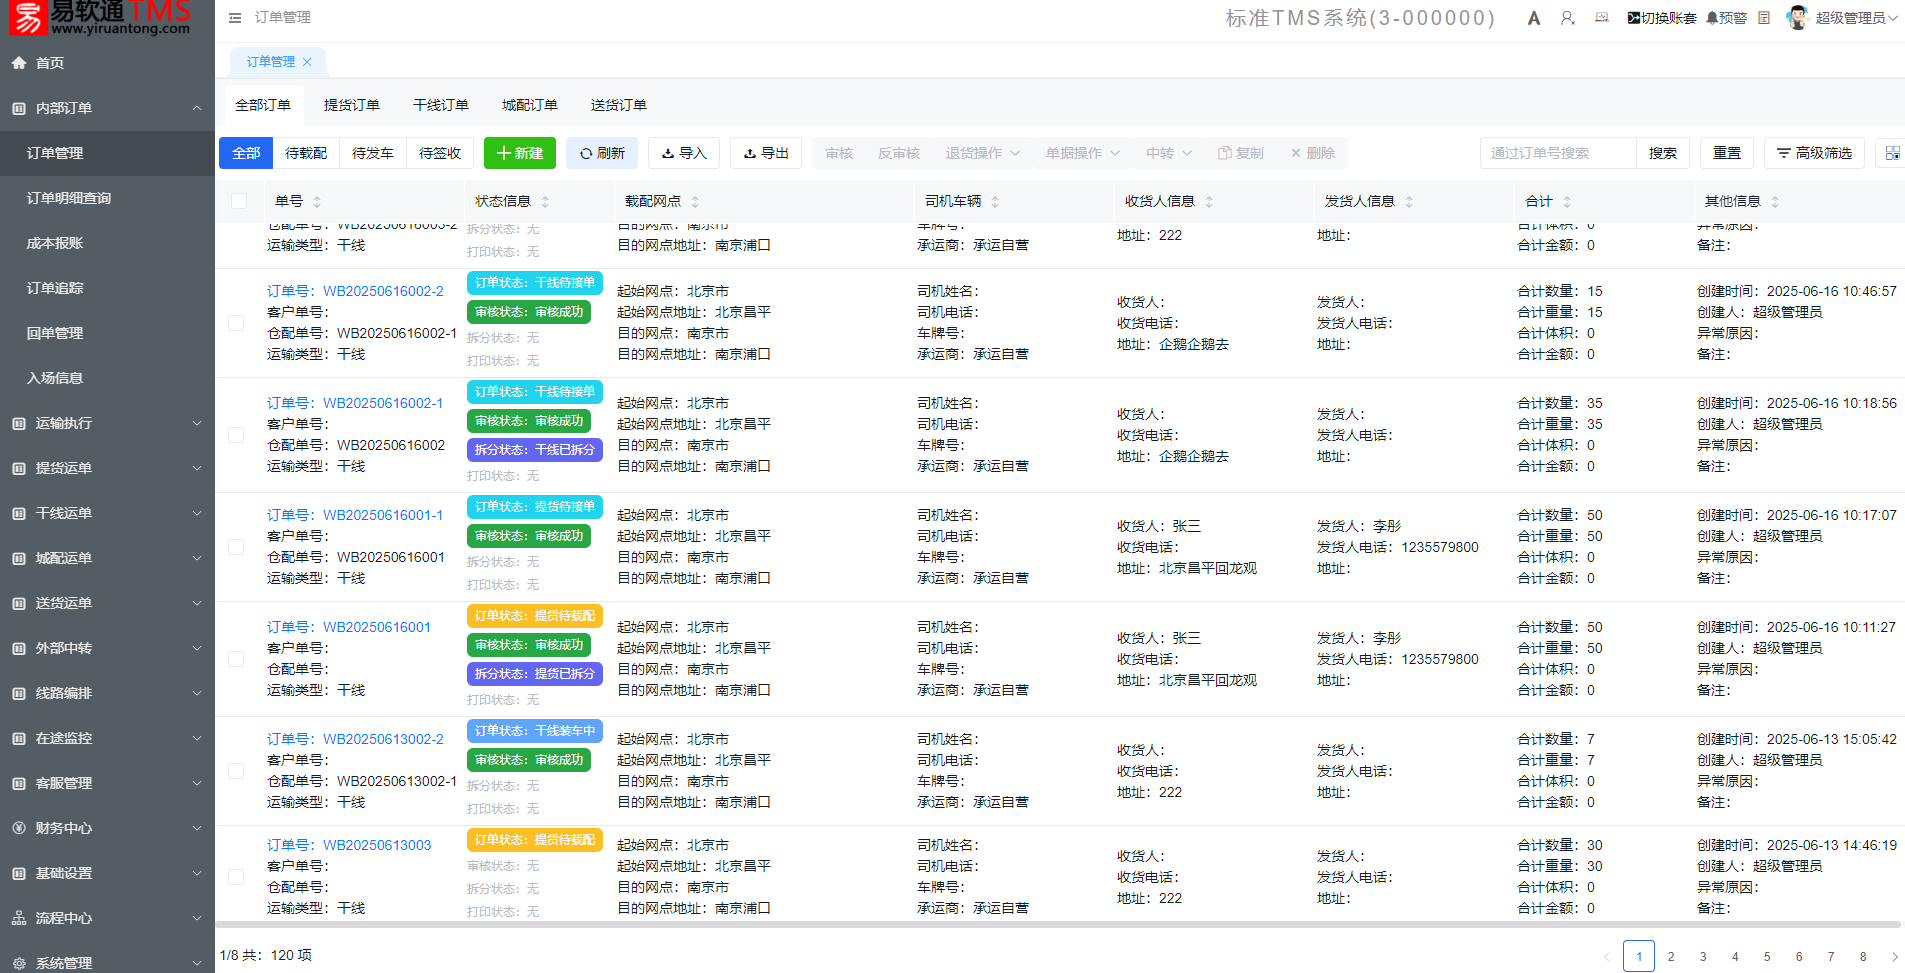
Task: Click the 导入 import button
Action: click(x=684, y=153)
